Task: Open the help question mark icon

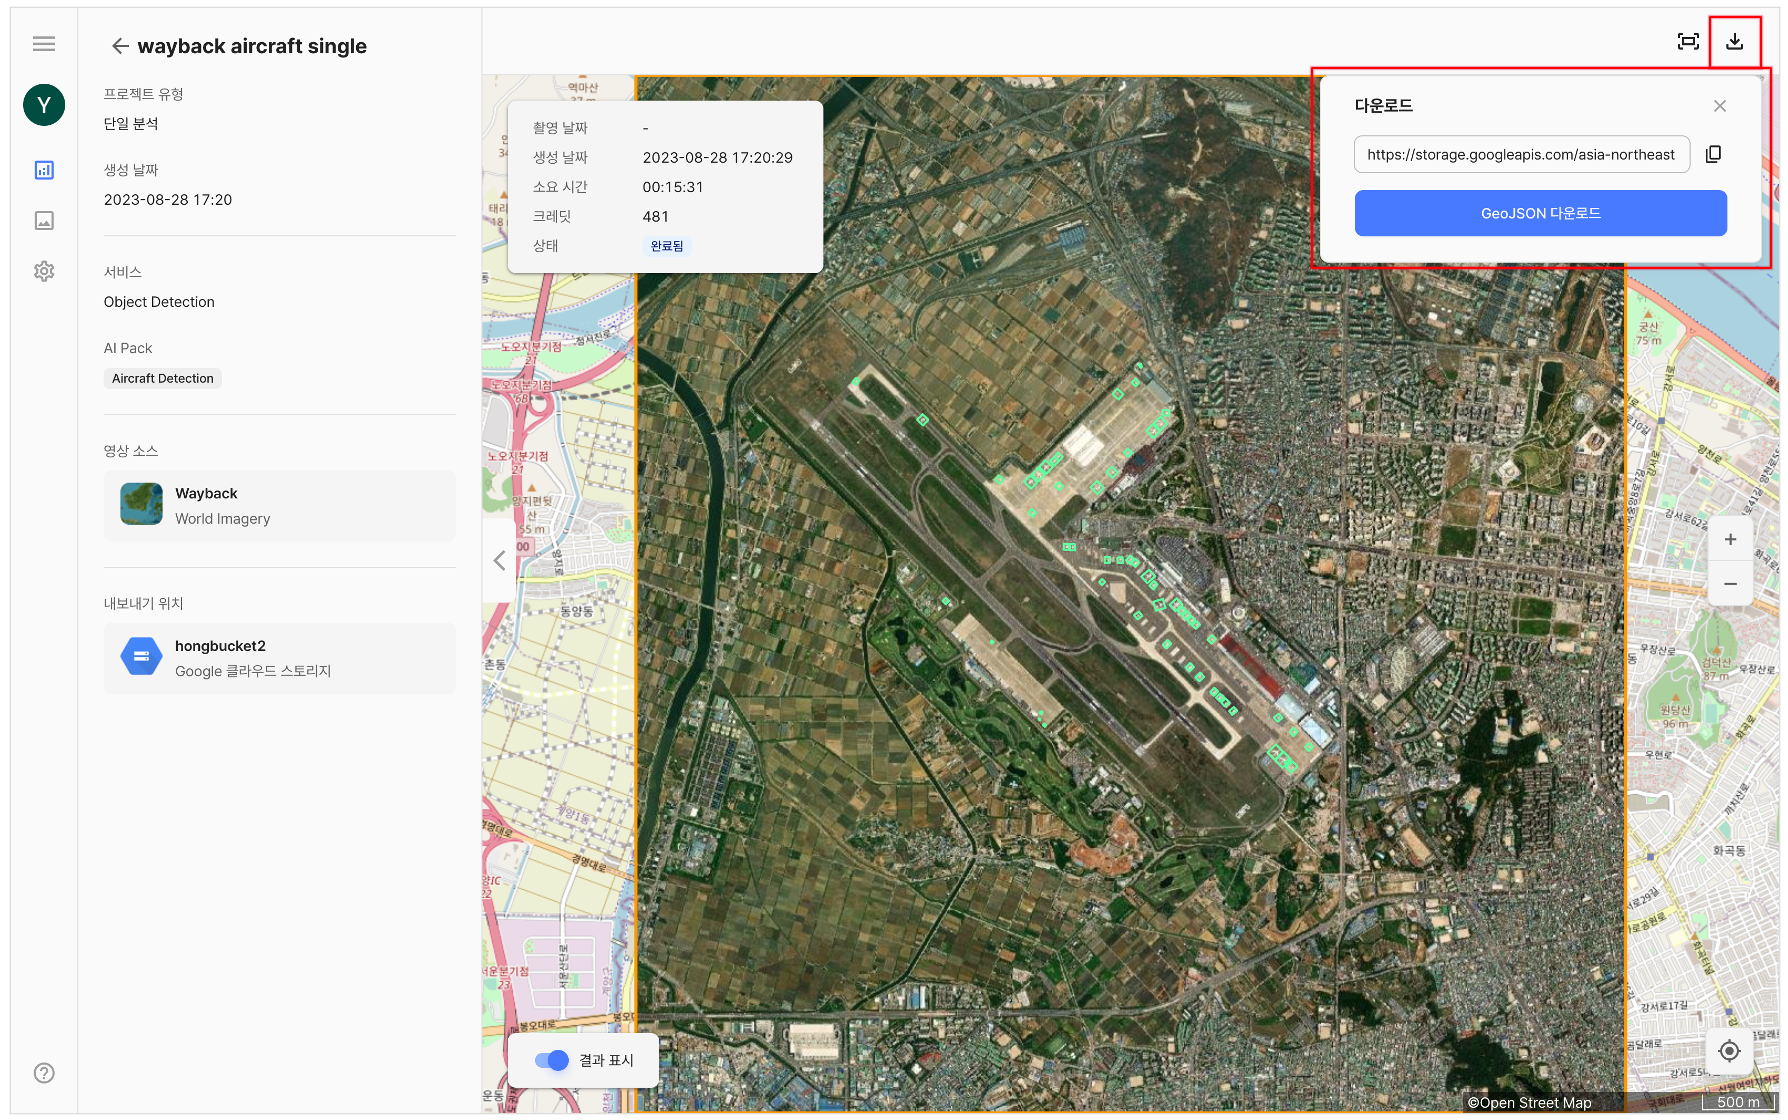Action: point(44,1073)
